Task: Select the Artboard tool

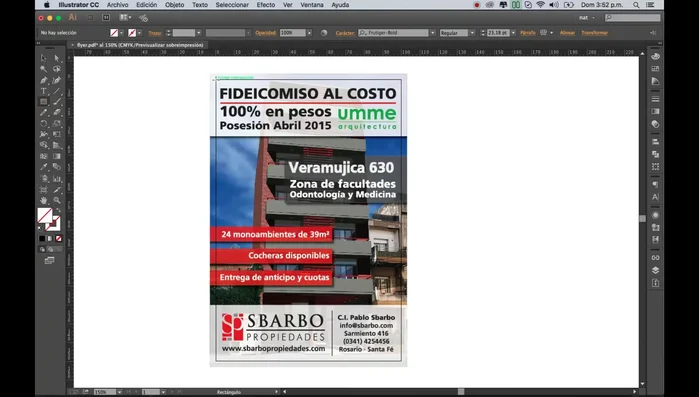Action: pos(44,189)
